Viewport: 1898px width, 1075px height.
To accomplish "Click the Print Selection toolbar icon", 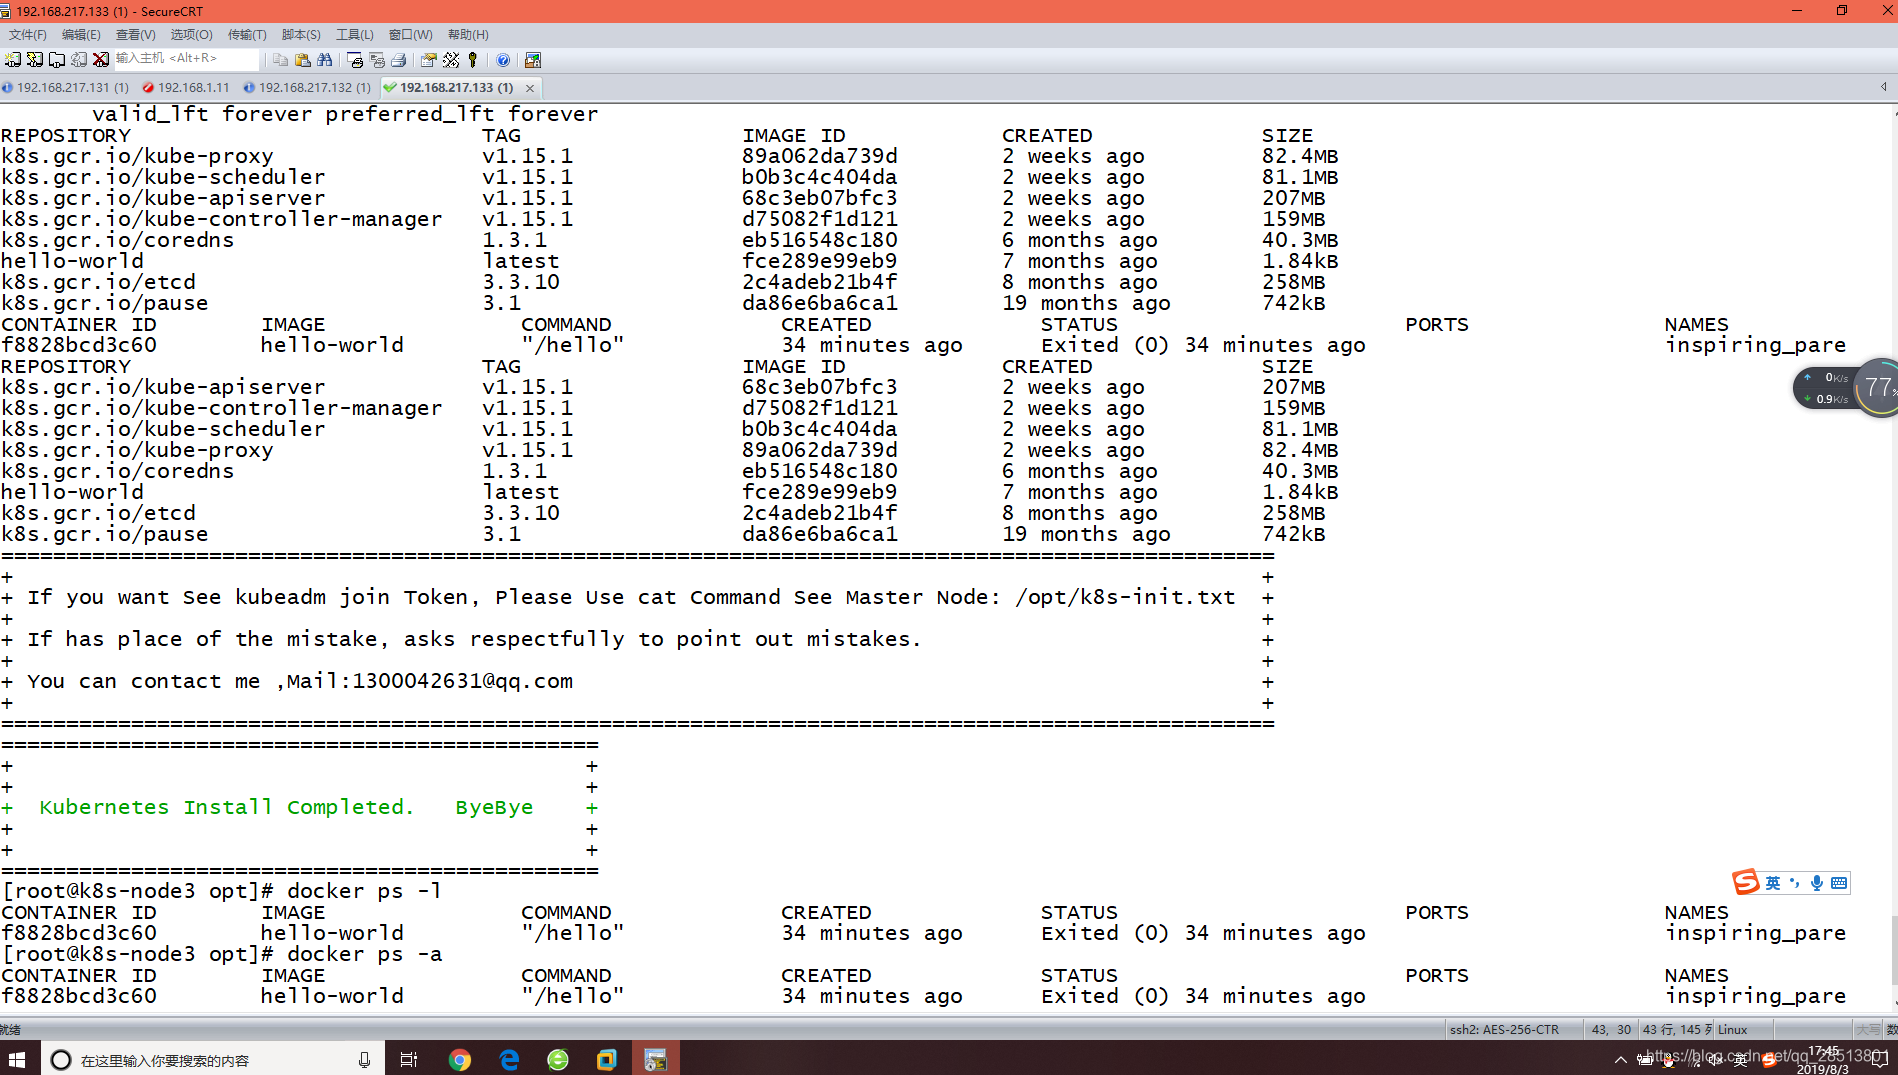I will click(x=377, y=60).
